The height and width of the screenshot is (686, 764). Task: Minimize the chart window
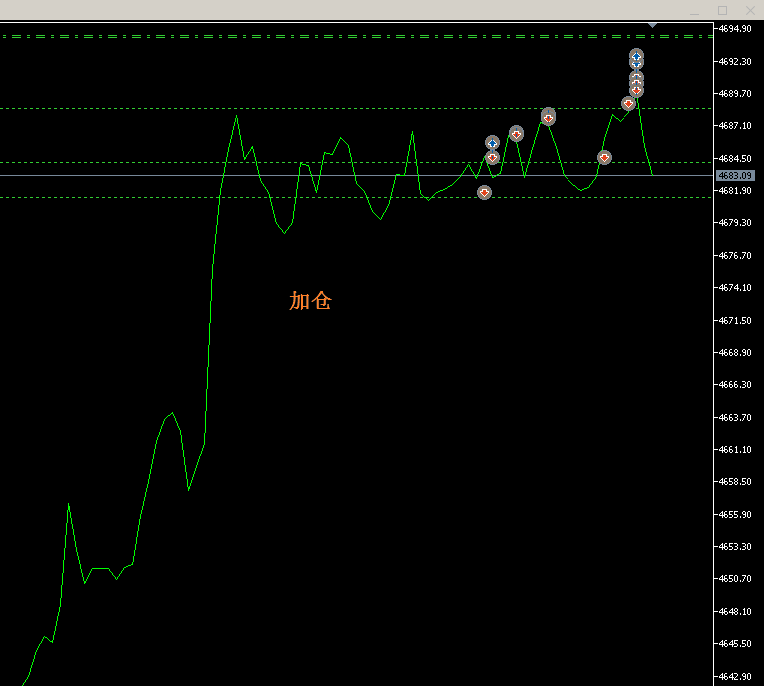[x=696, y=10]
